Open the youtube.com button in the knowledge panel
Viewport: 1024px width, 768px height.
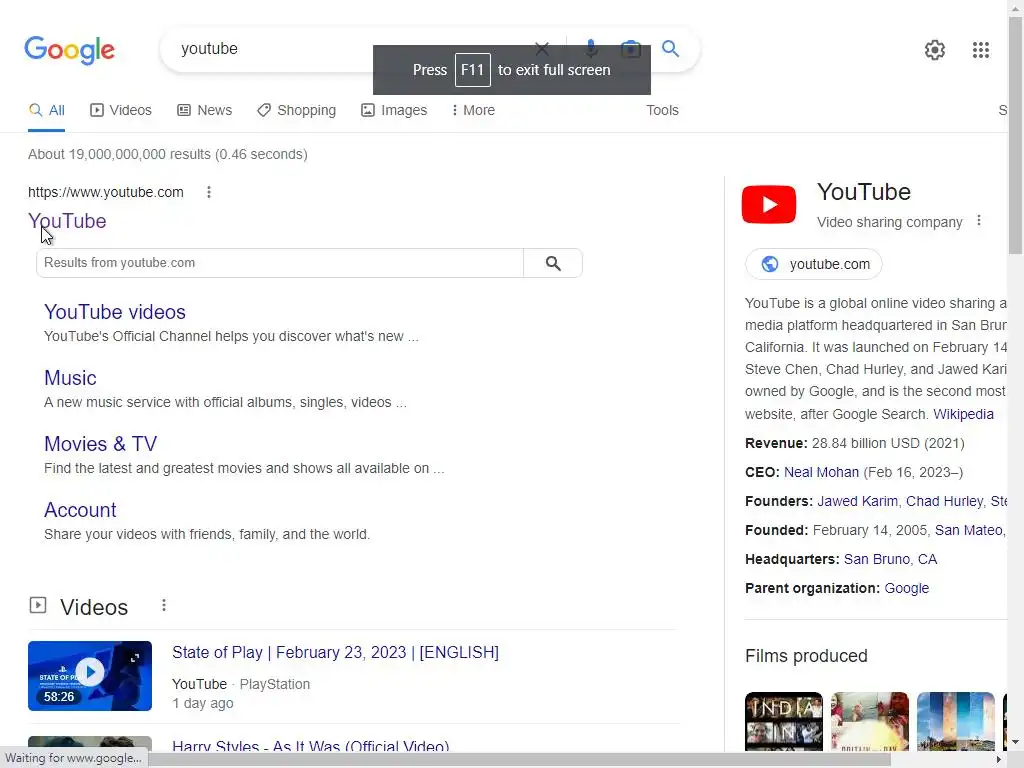point(814,264)
